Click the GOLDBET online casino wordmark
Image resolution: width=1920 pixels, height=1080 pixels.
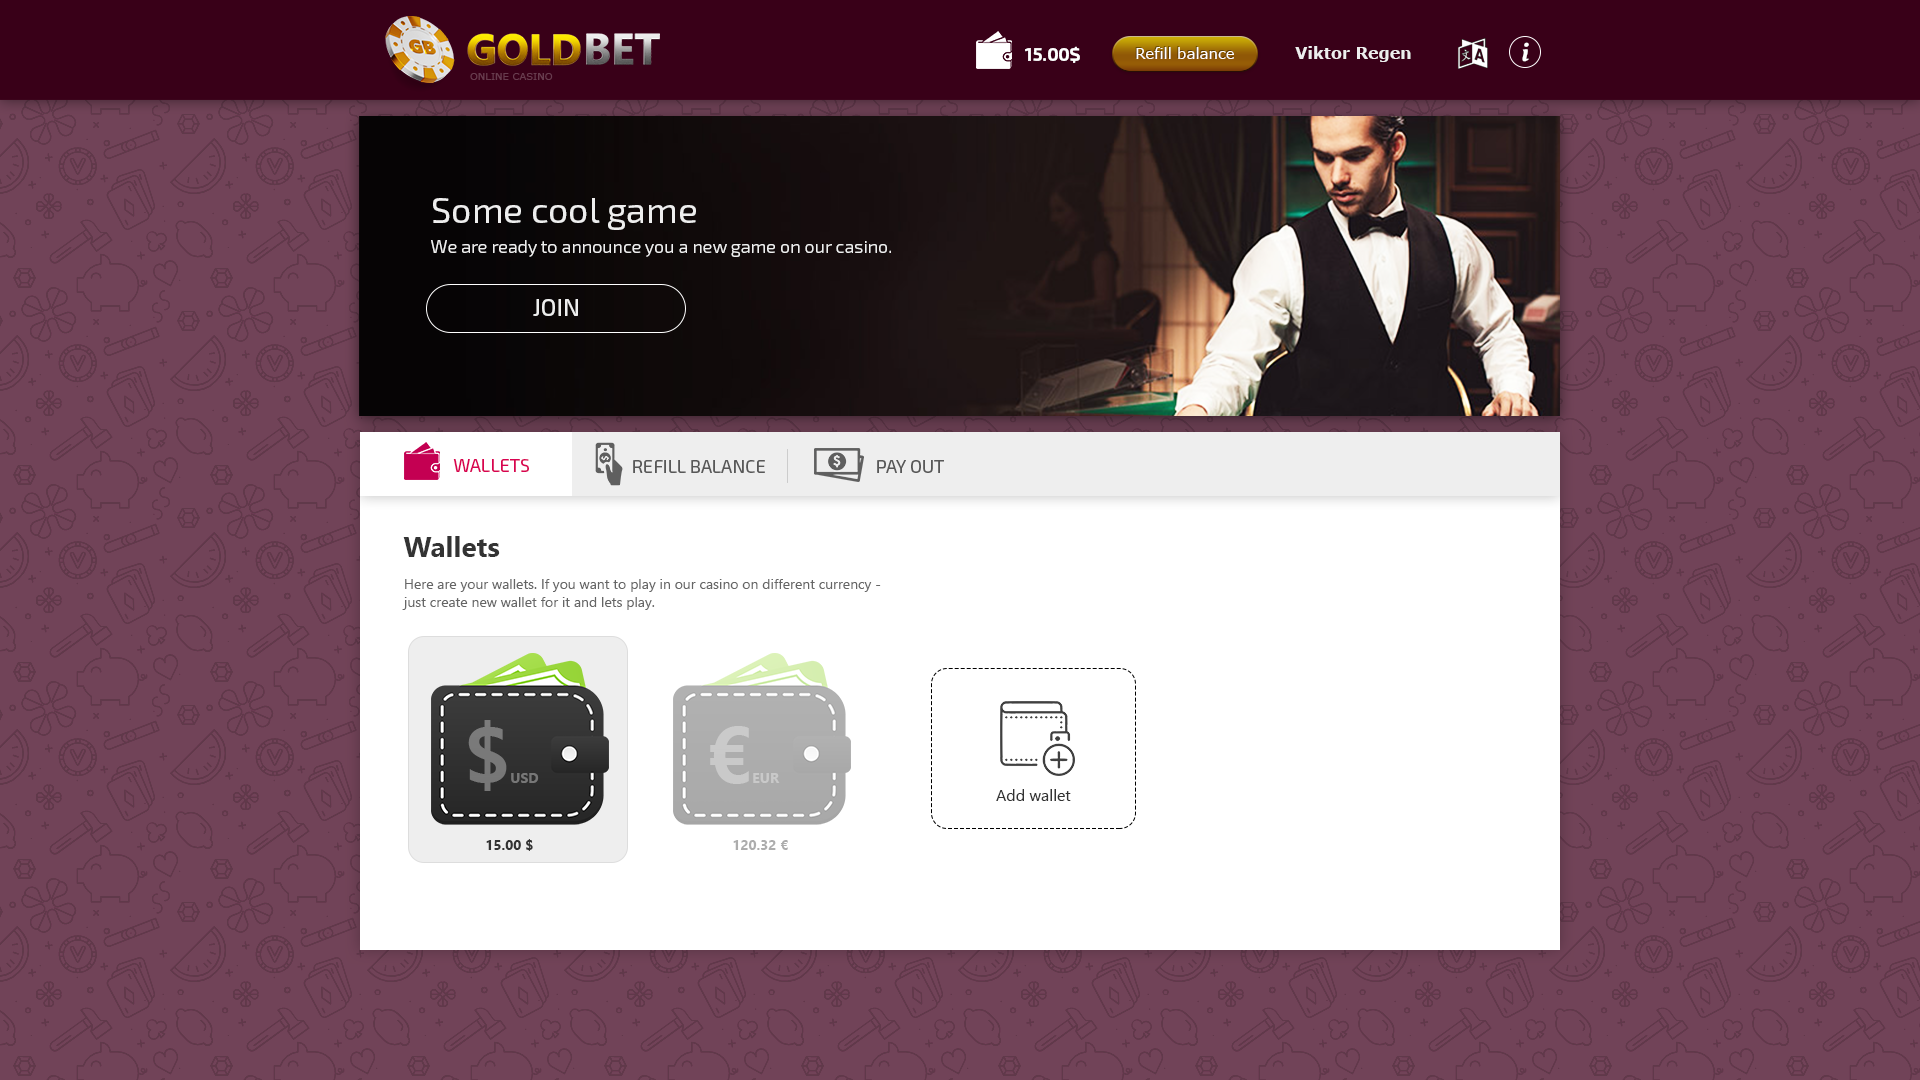(x=563, y=56)
